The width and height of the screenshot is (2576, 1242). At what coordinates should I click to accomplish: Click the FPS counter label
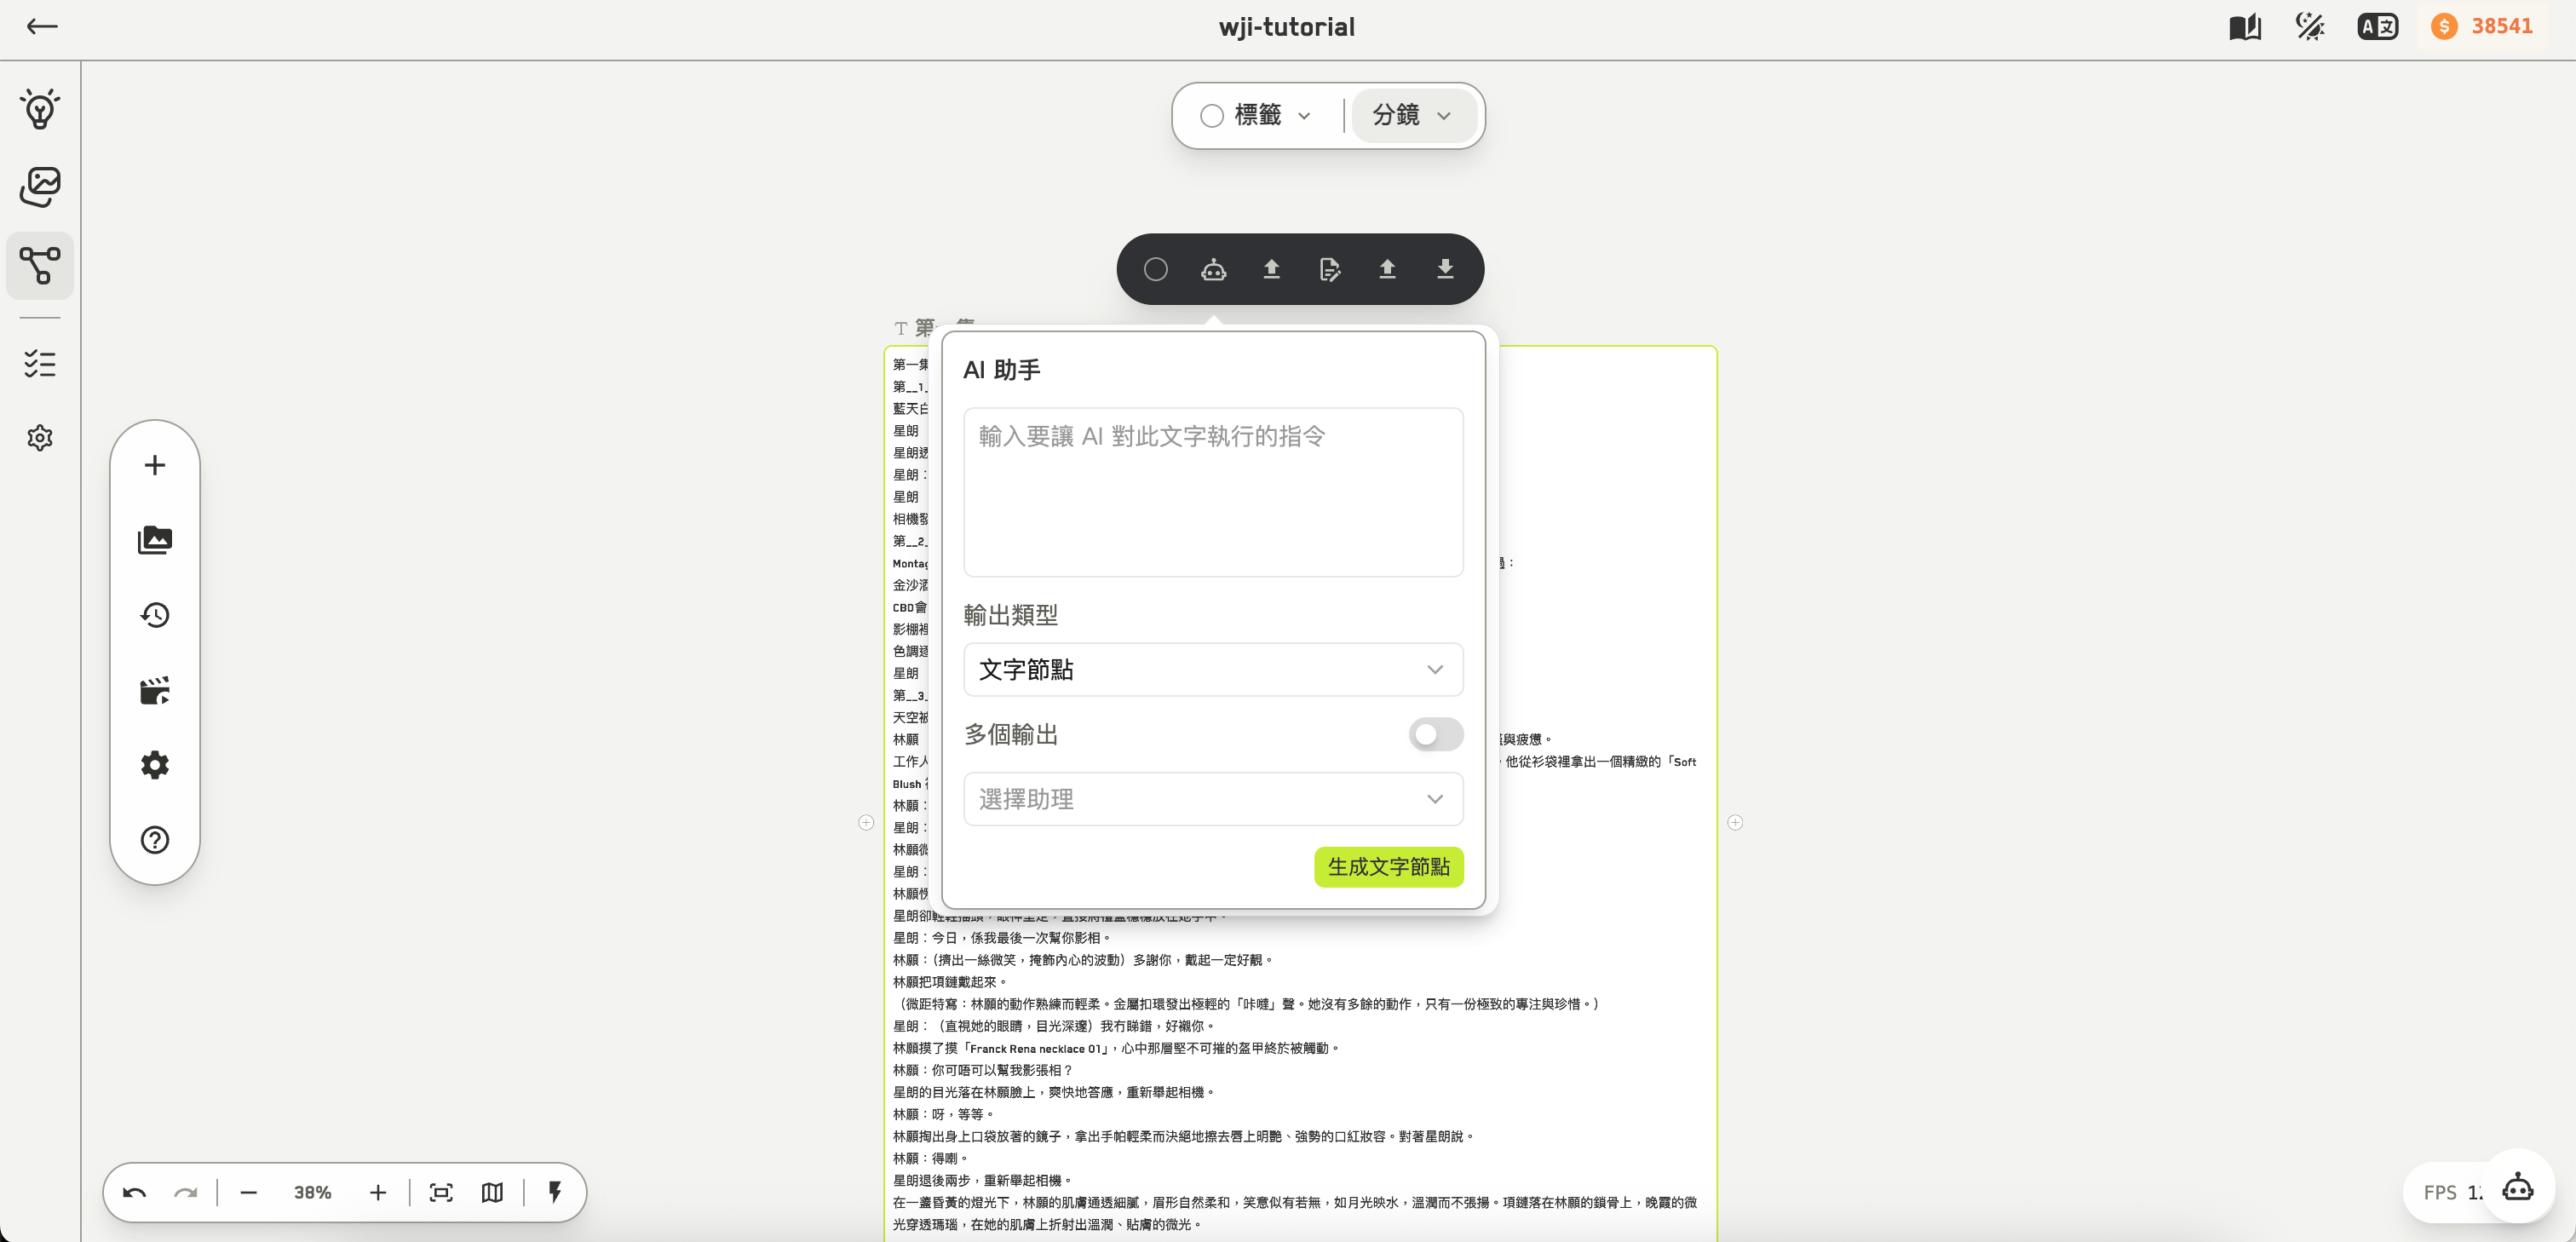tap(2440, 1192)
